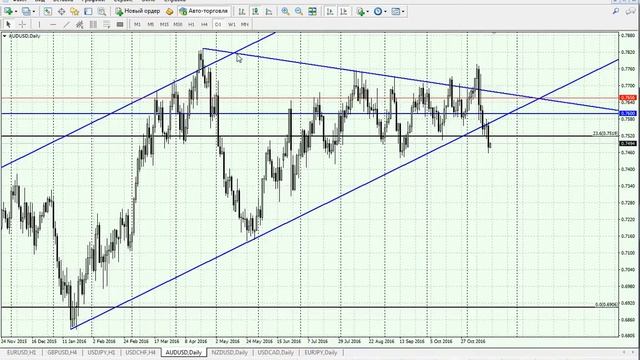Open the New Chart dropdown arrow
This screenshot has height=360, width=640.
[16, 11]
